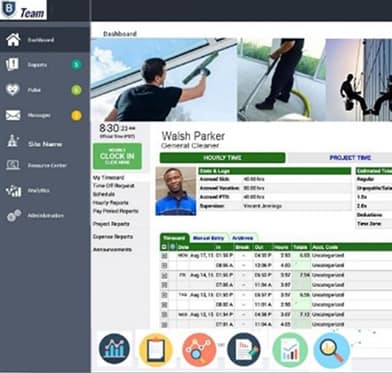Open Analytics in the left sidebar

click(x=39, y=190)
